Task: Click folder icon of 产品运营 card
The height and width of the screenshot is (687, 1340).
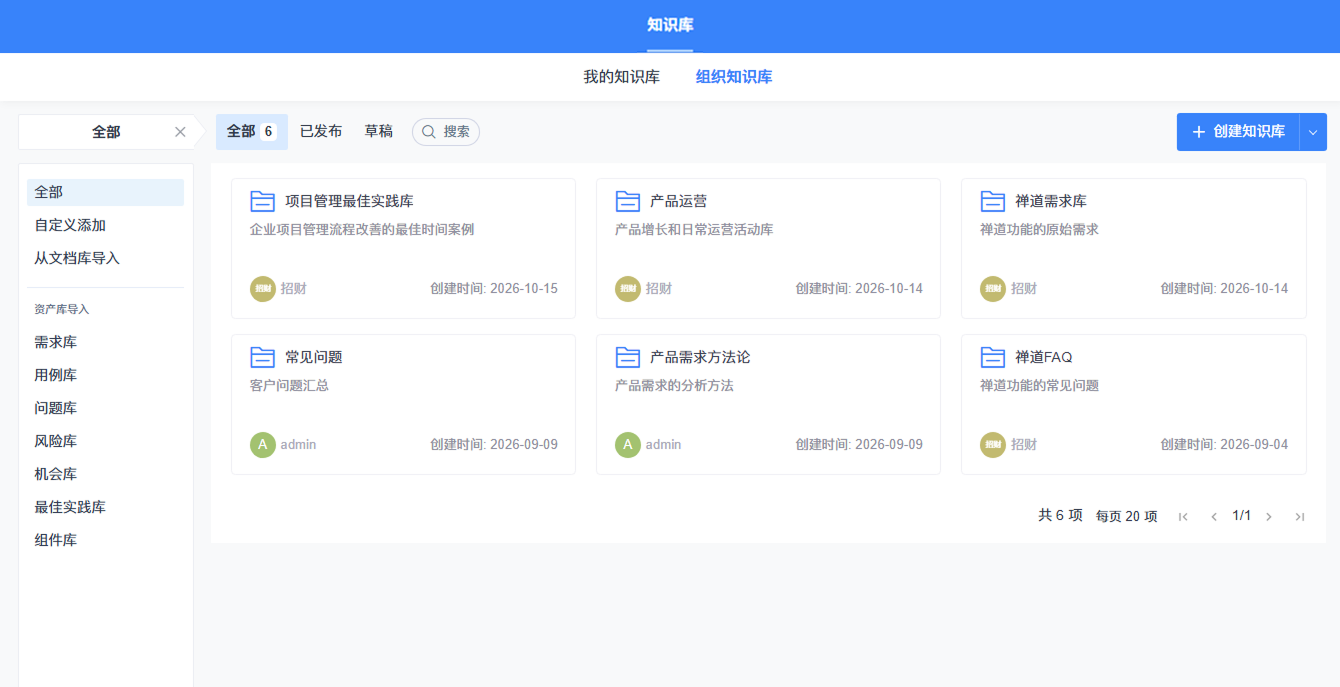Action: click(627, 201)
